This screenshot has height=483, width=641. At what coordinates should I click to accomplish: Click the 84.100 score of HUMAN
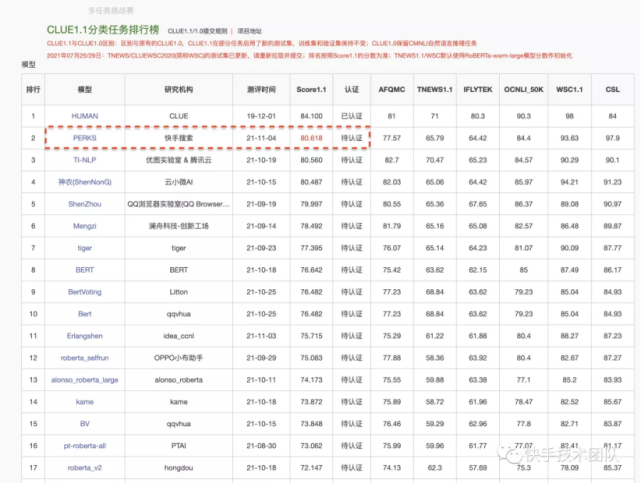coord(312,116)
